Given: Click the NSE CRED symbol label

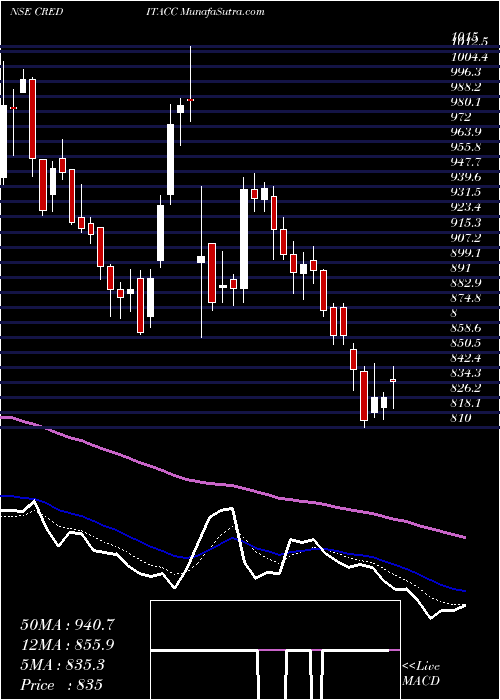Looking at the screenshot, I should coord(36,12).
